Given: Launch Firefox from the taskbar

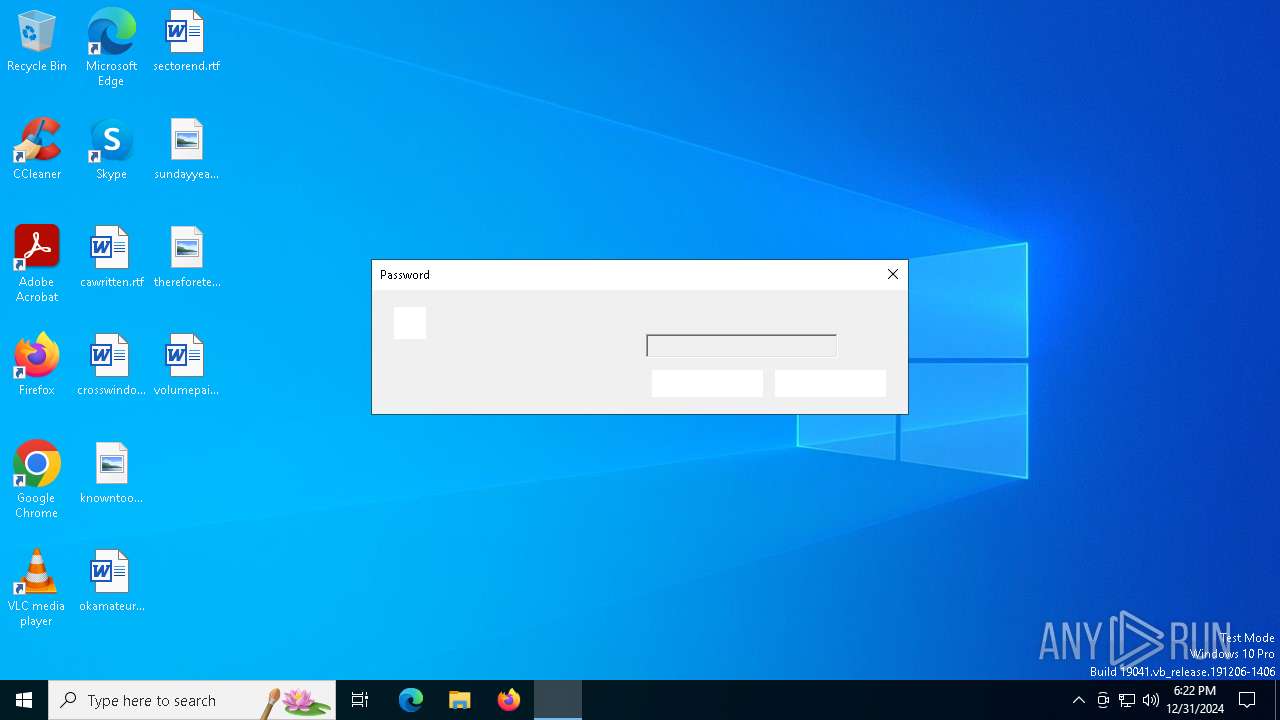Looking at the screenshot, I should (x=509, y=700).
